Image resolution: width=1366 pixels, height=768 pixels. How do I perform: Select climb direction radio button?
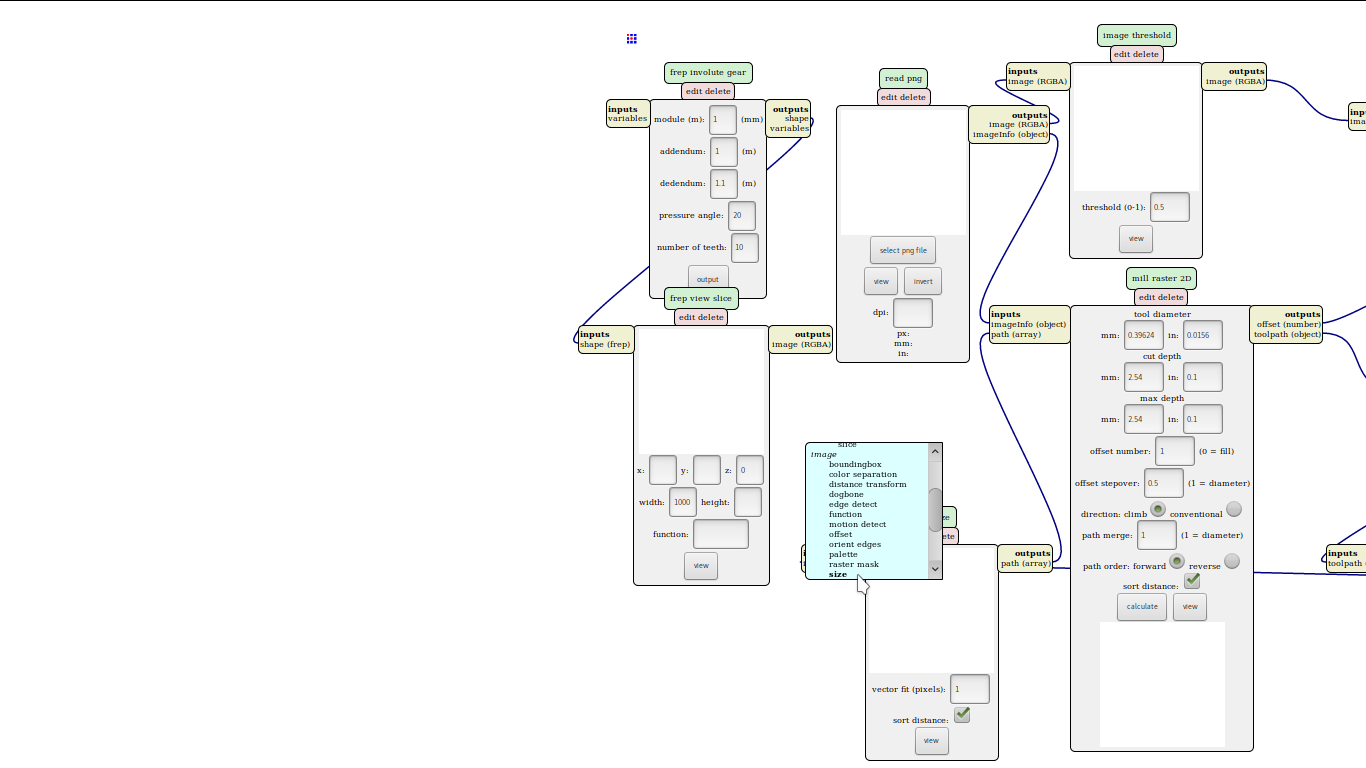tap(1158, 509)
